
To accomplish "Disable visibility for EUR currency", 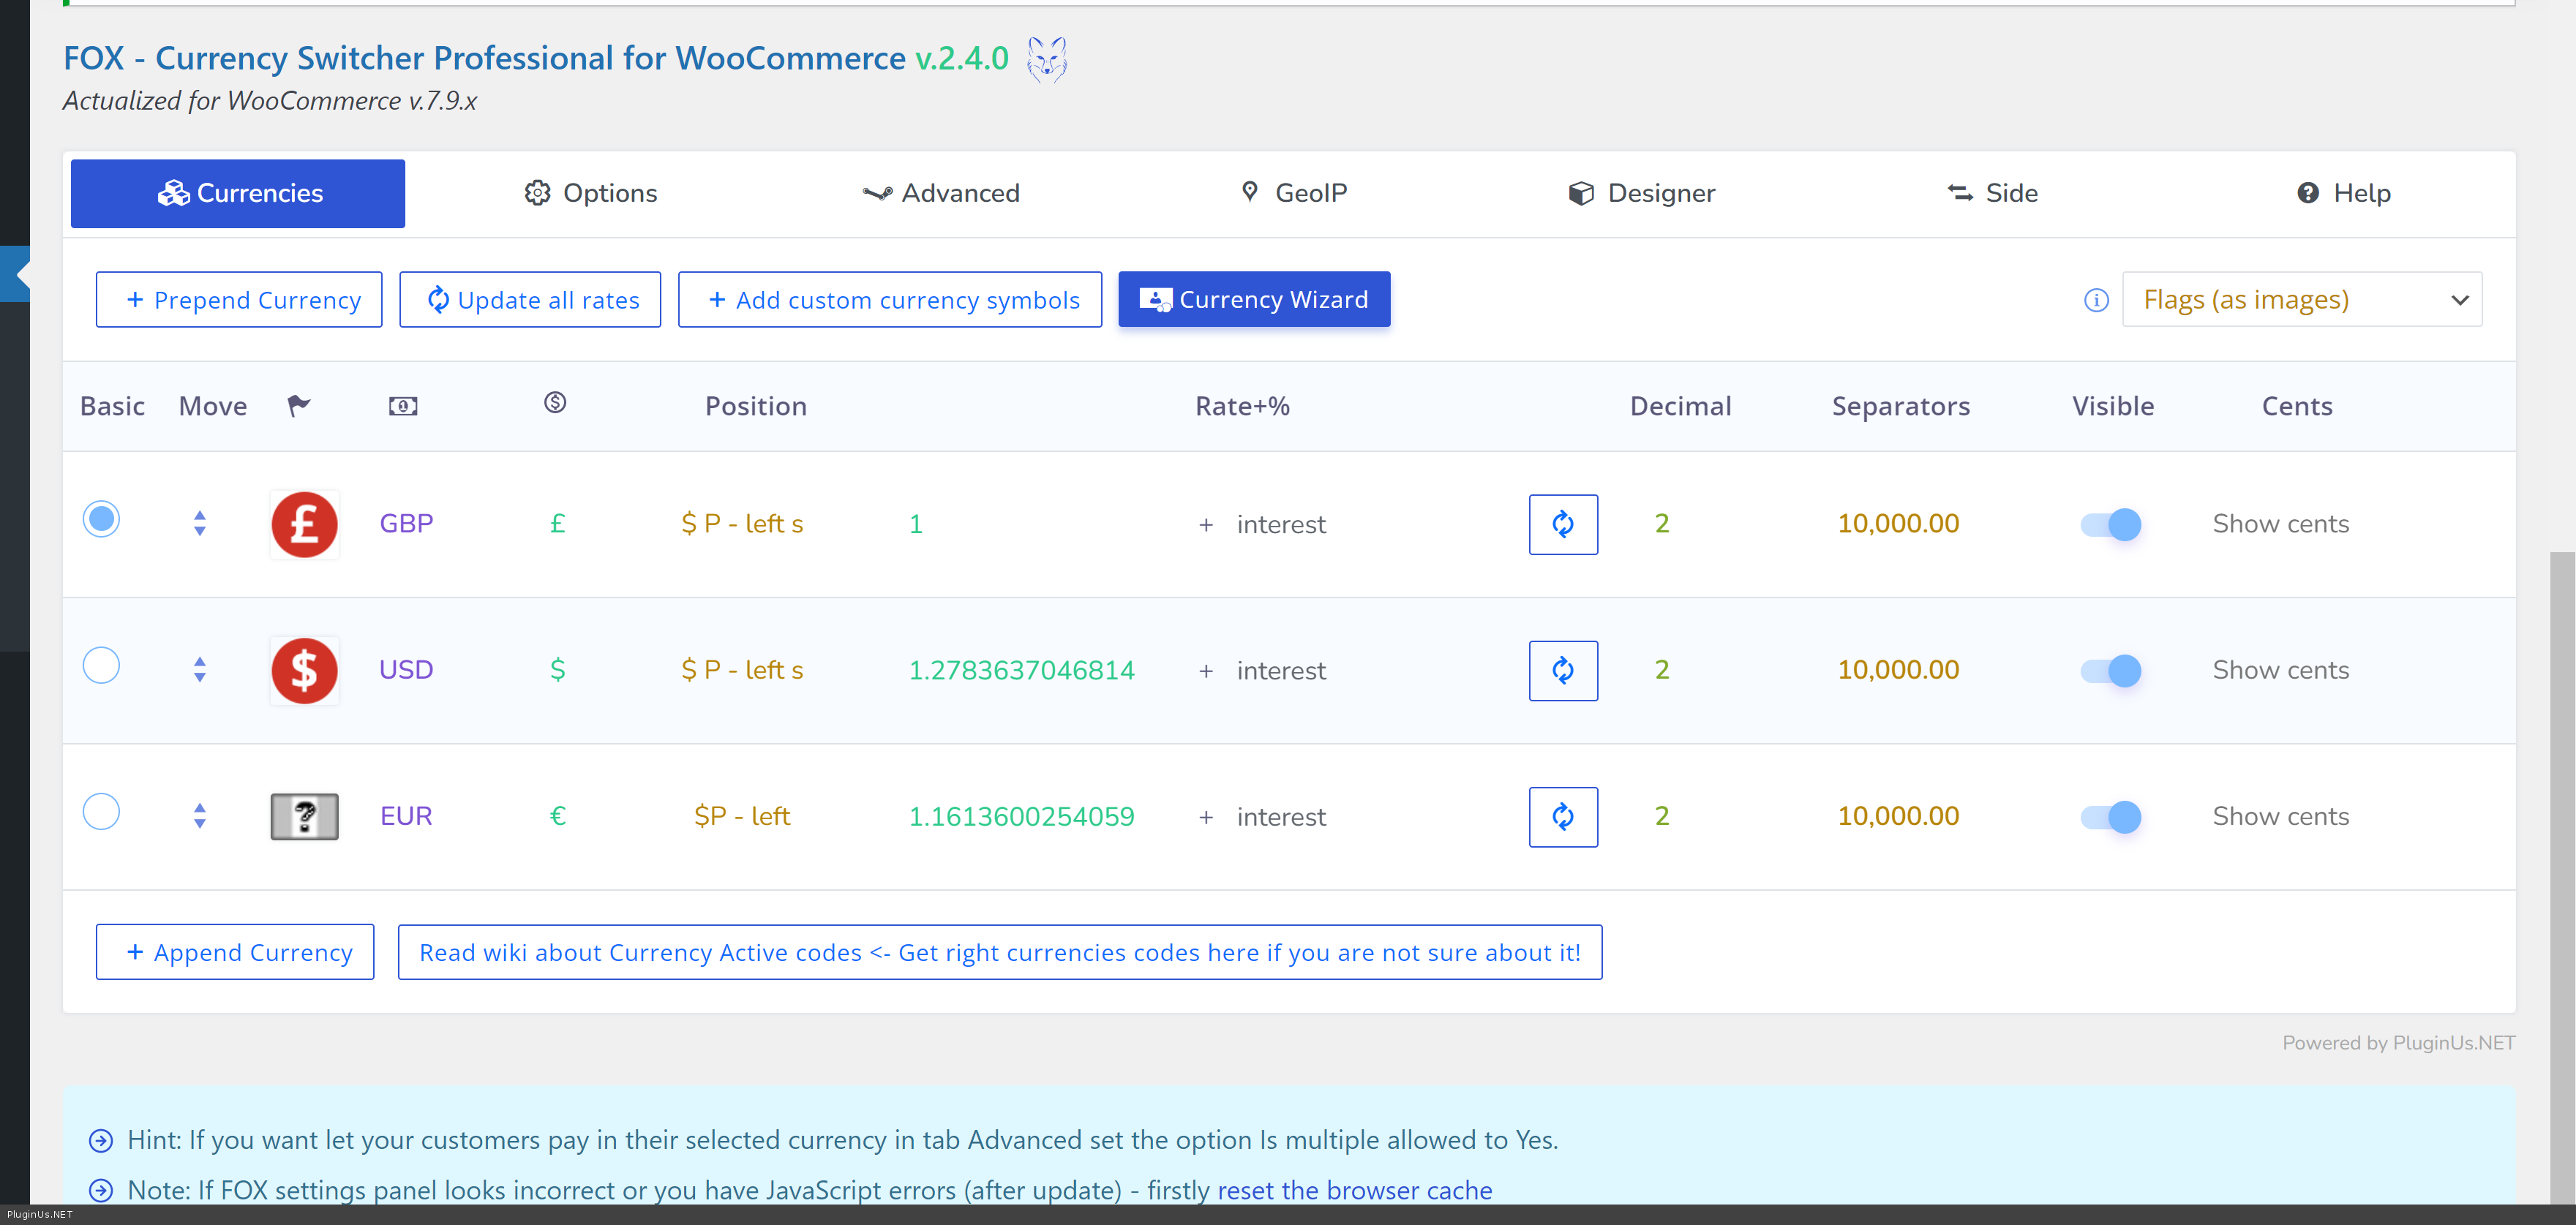I will 2110,816.
